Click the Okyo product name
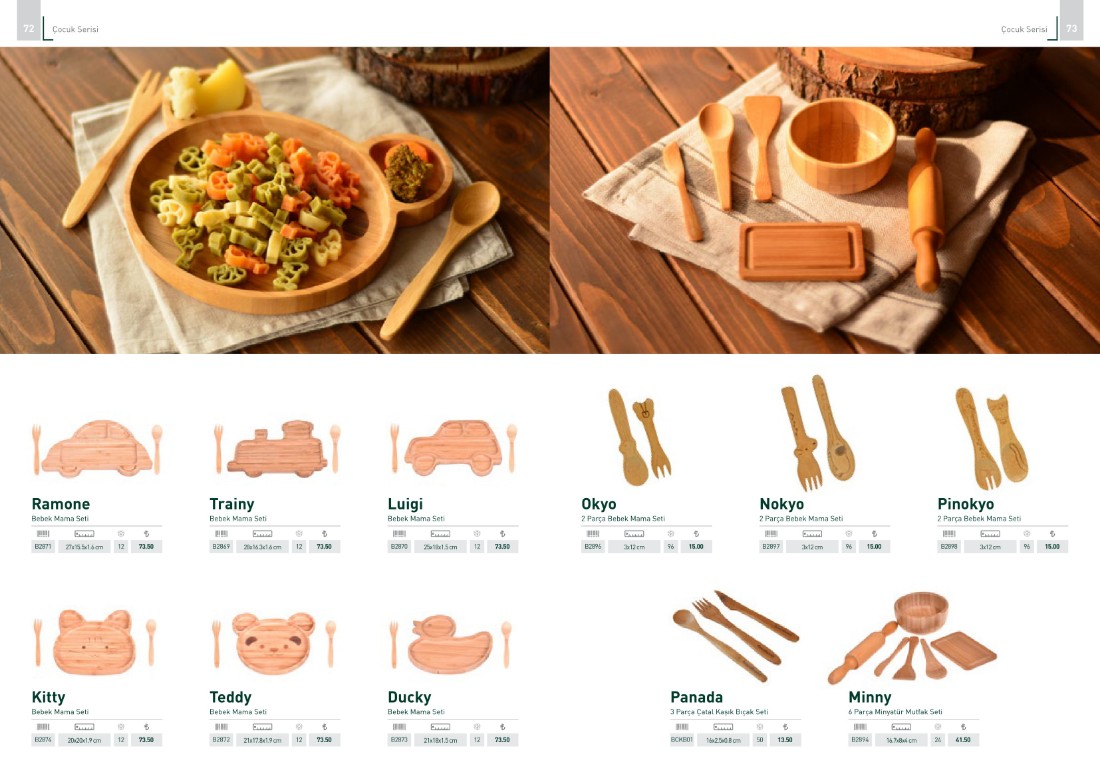This screenshot has height=778, width=1100. (x=598, y=504)
